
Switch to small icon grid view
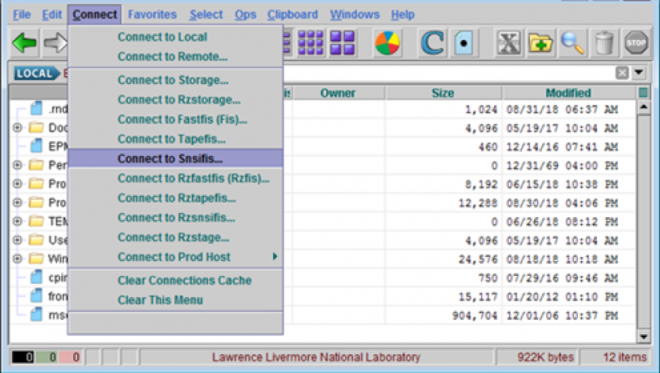coord(311,43)
